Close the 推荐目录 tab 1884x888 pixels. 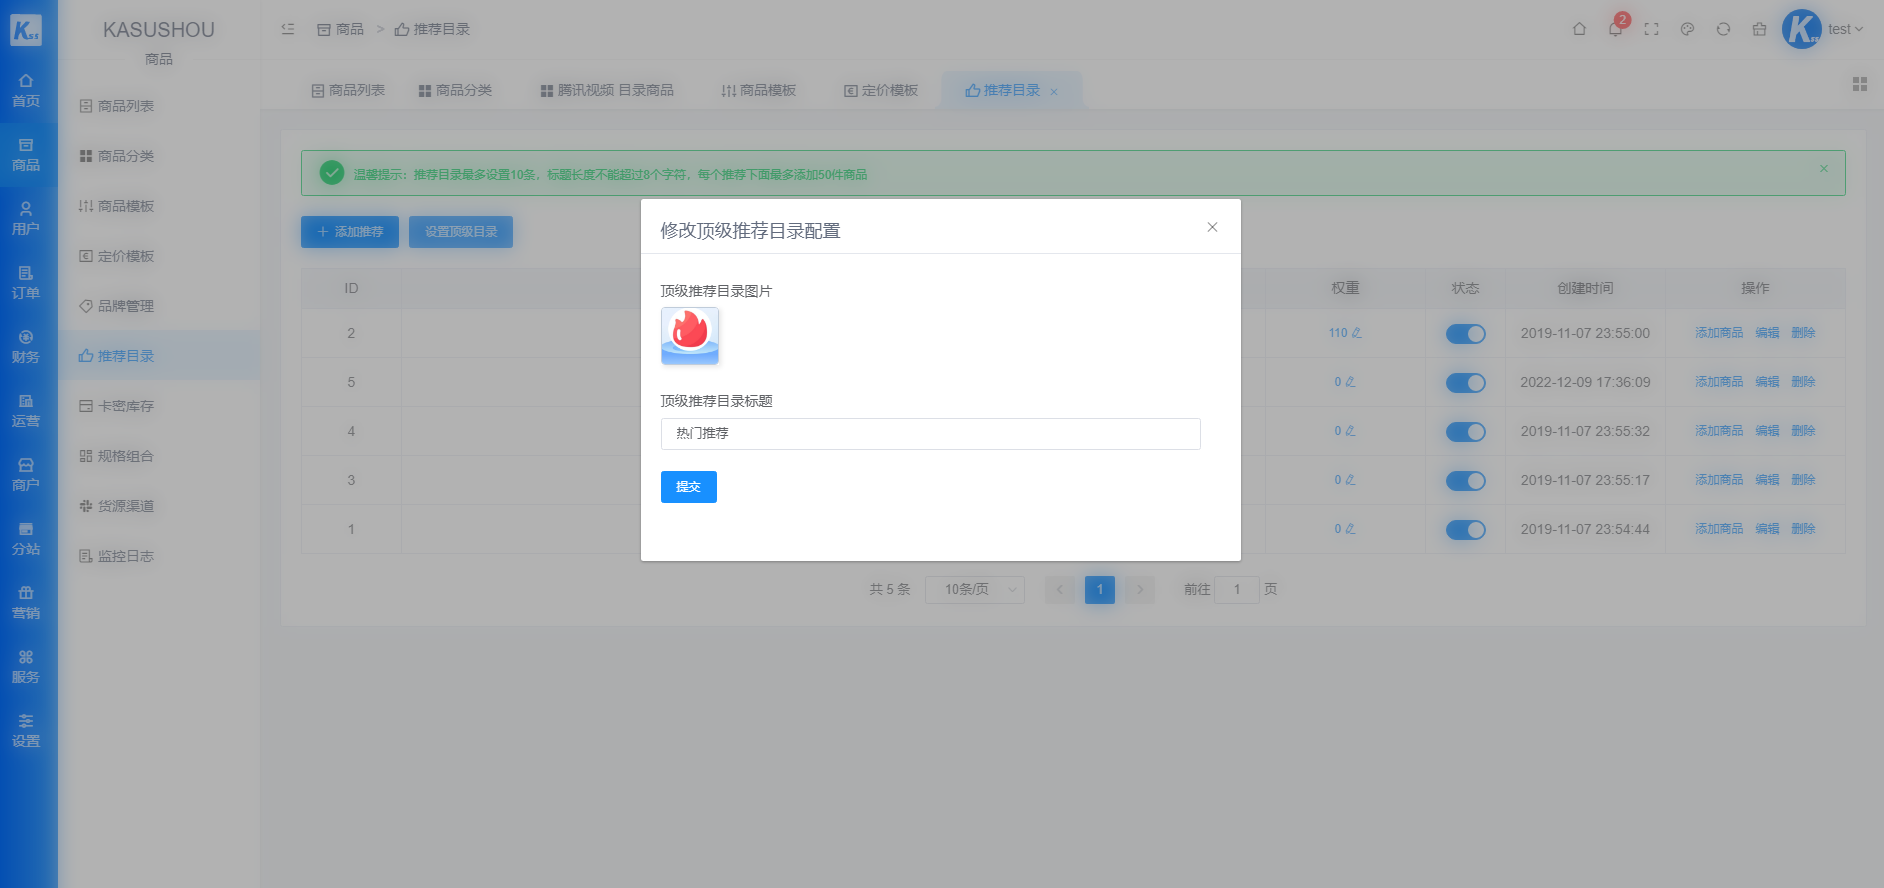[1054, 92]
